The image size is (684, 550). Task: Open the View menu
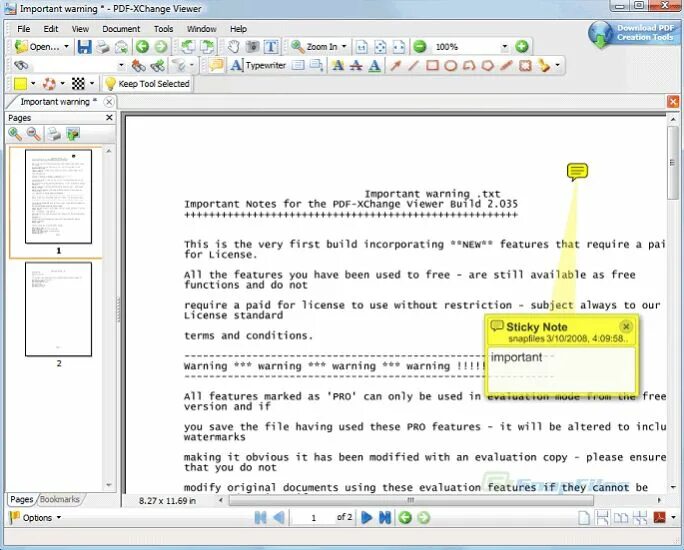(80, 29)
